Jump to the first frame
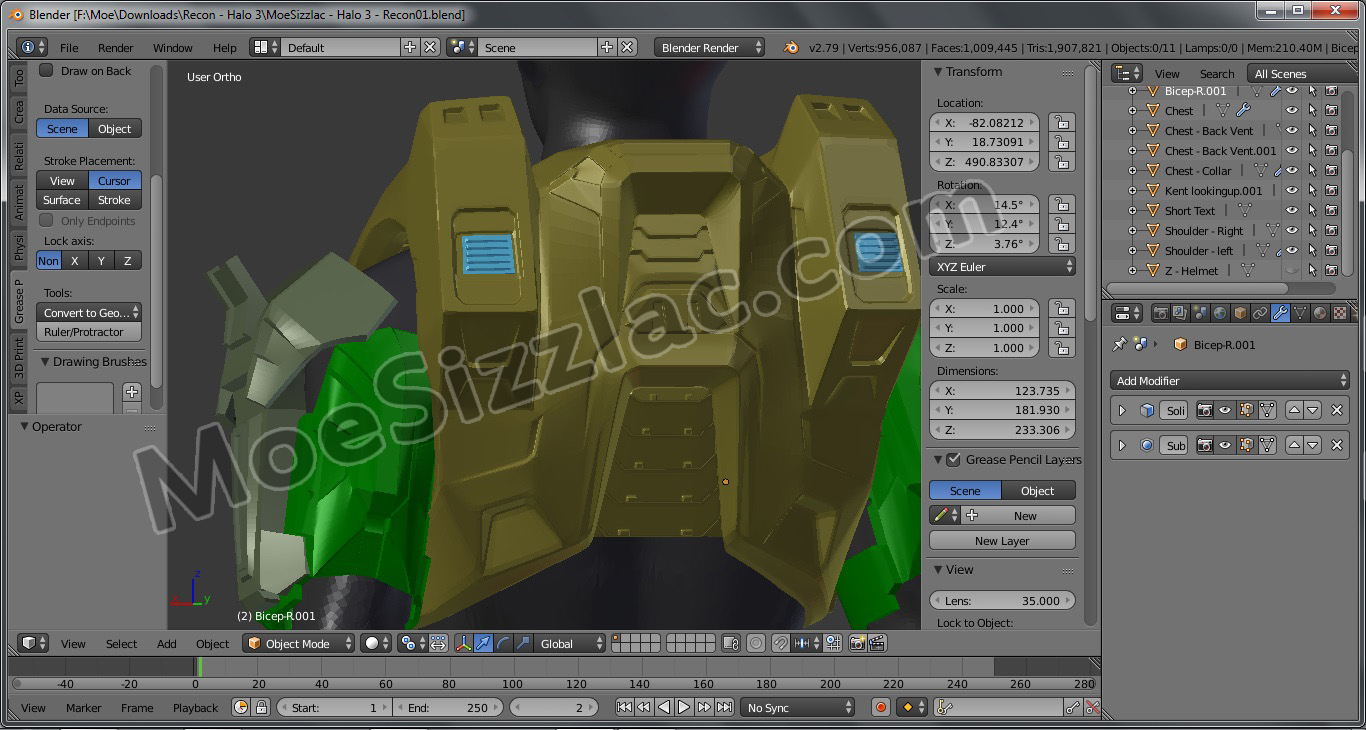 (x=624, y=708)
